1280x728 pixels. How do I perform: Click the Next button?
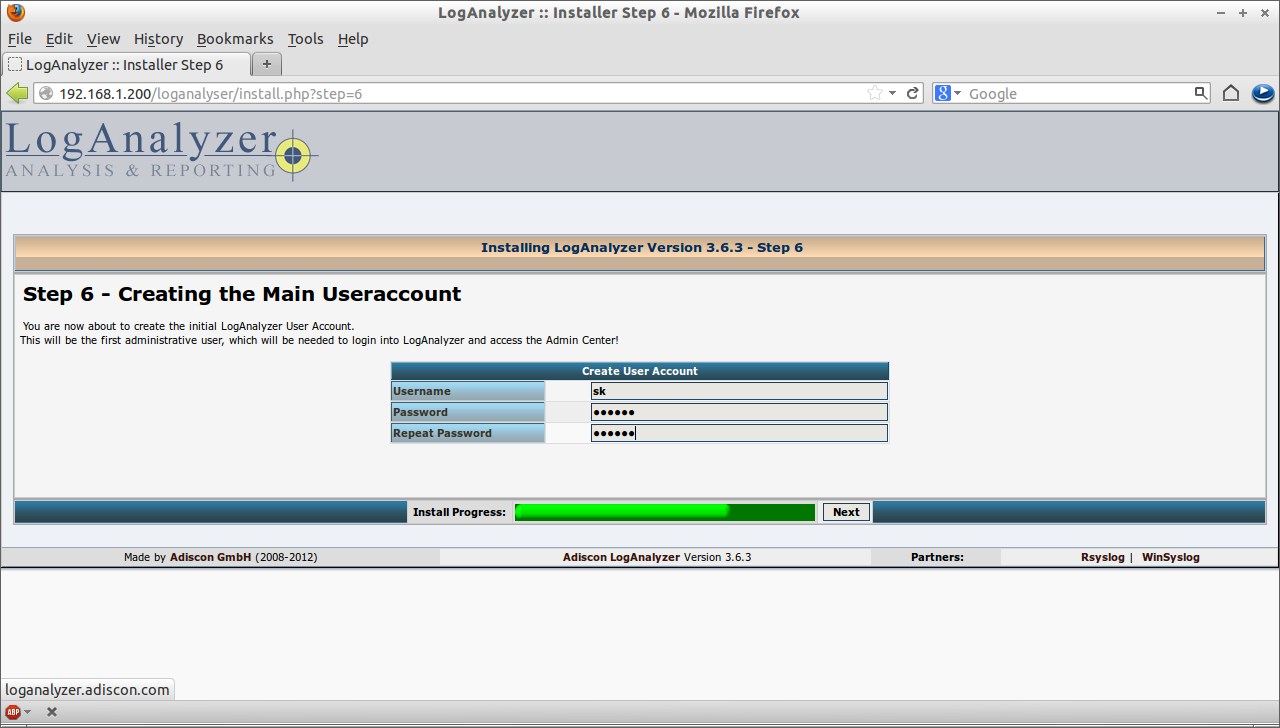846,512
